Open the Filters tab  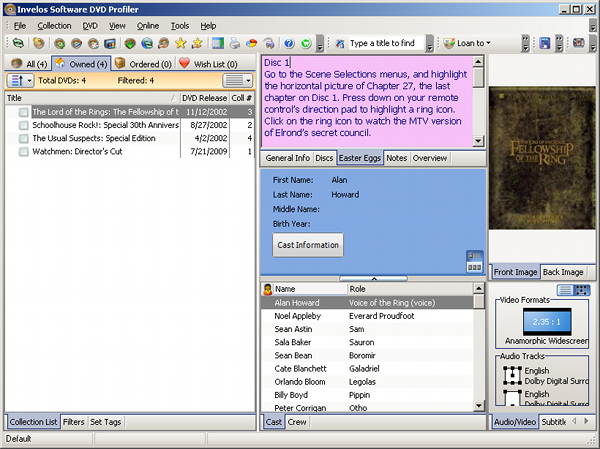pyautogui.click(x=73, y=422)
